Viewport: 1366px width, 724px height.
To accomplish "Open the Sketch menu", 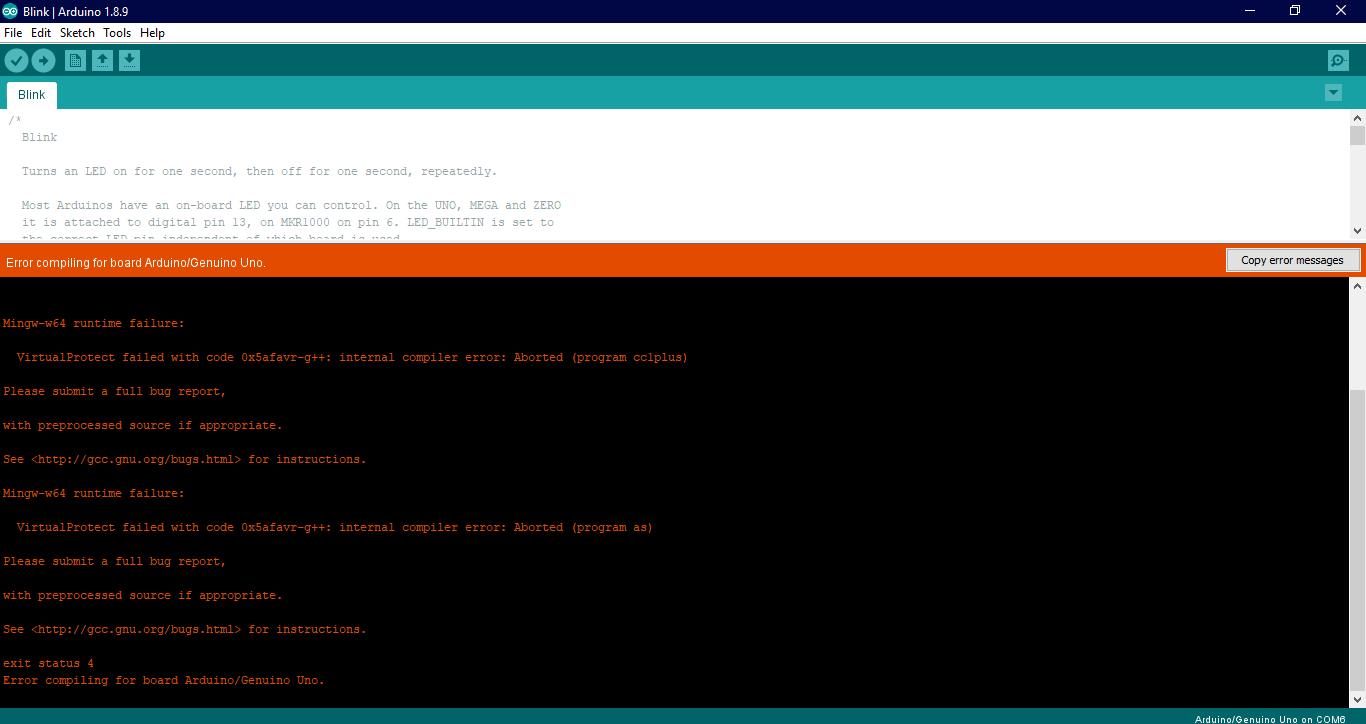I will pos(77,32).
